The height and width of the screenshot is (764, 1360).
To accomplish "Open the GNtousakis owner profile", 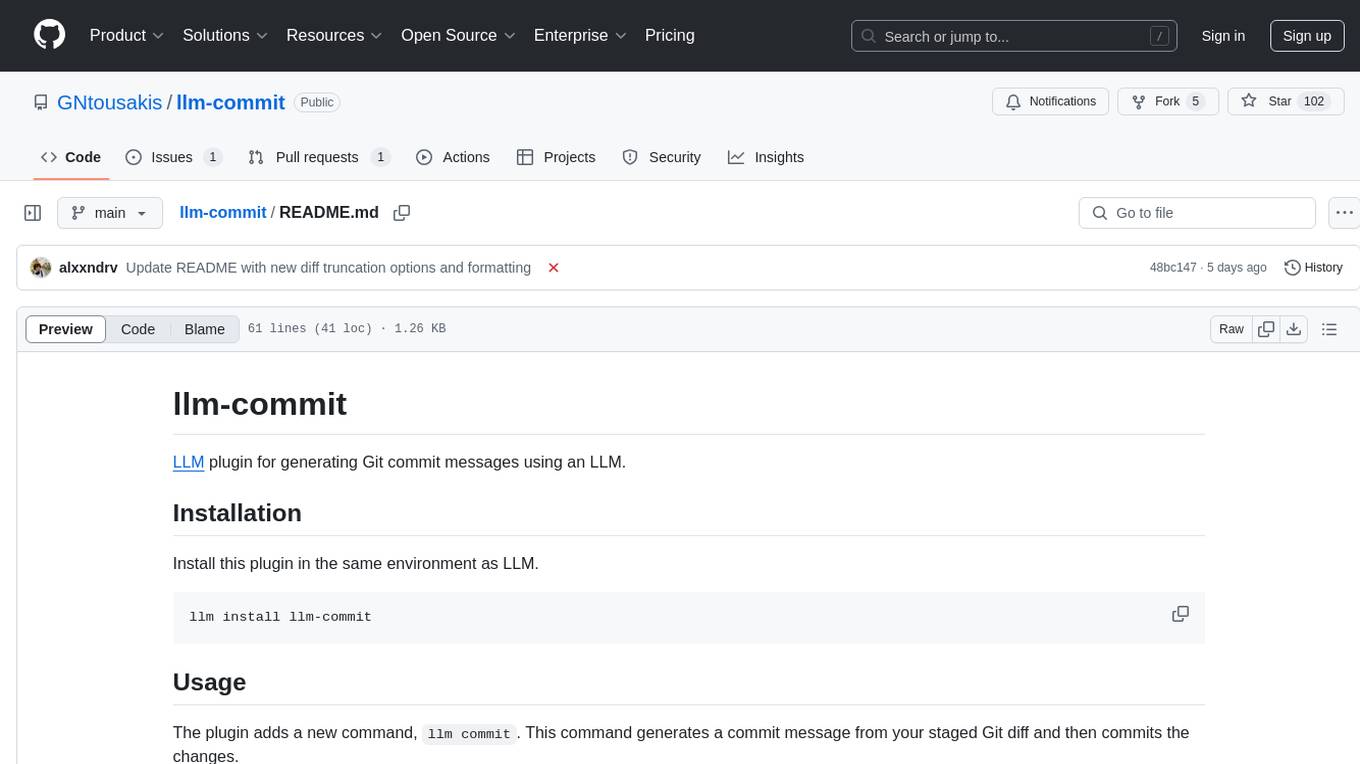I will pos(110,102).
